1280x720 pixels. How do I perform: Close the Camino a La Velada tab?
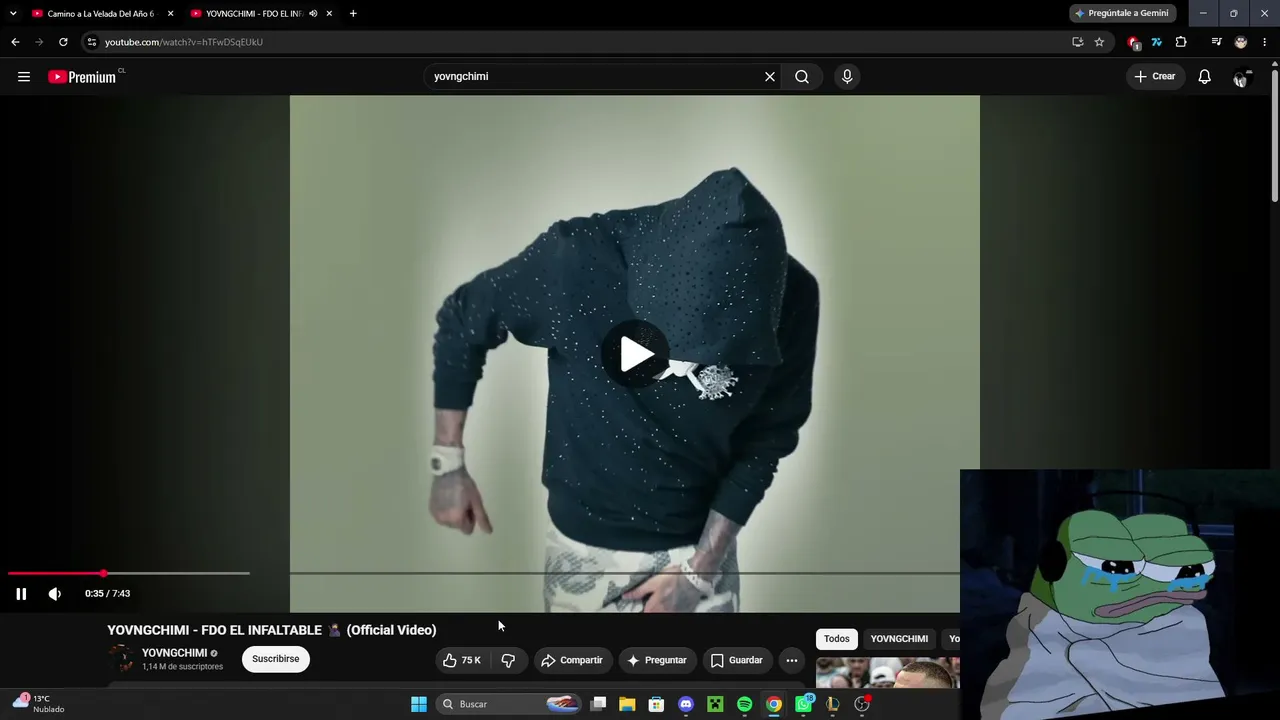pyautogui.click(x=170, y=14)
